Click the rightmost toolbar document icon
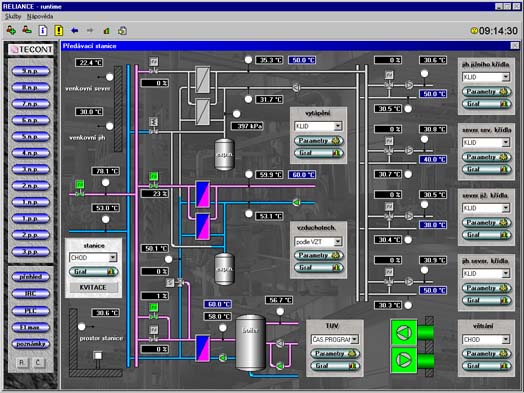Image resolution: width=524 pixels, height=393 pixels. (x=122, y=31)
